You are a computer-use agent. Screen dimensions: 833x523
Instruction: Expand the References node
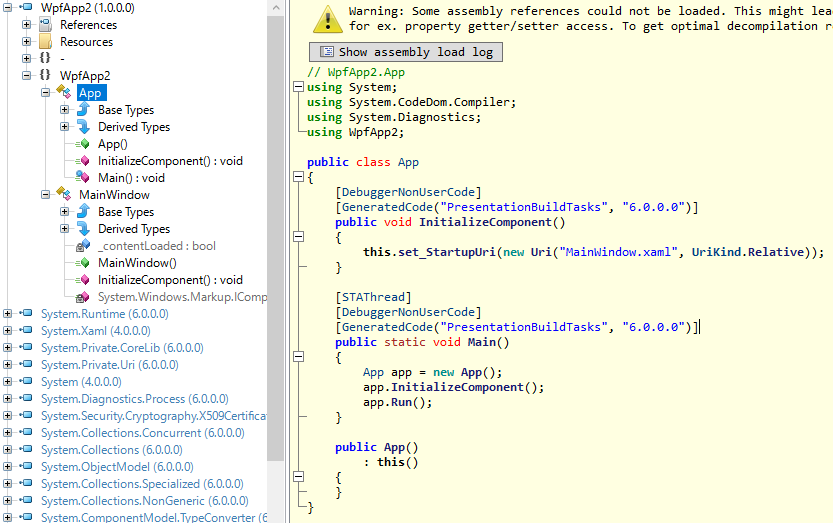pyautogui.click(x=27, y=24)
